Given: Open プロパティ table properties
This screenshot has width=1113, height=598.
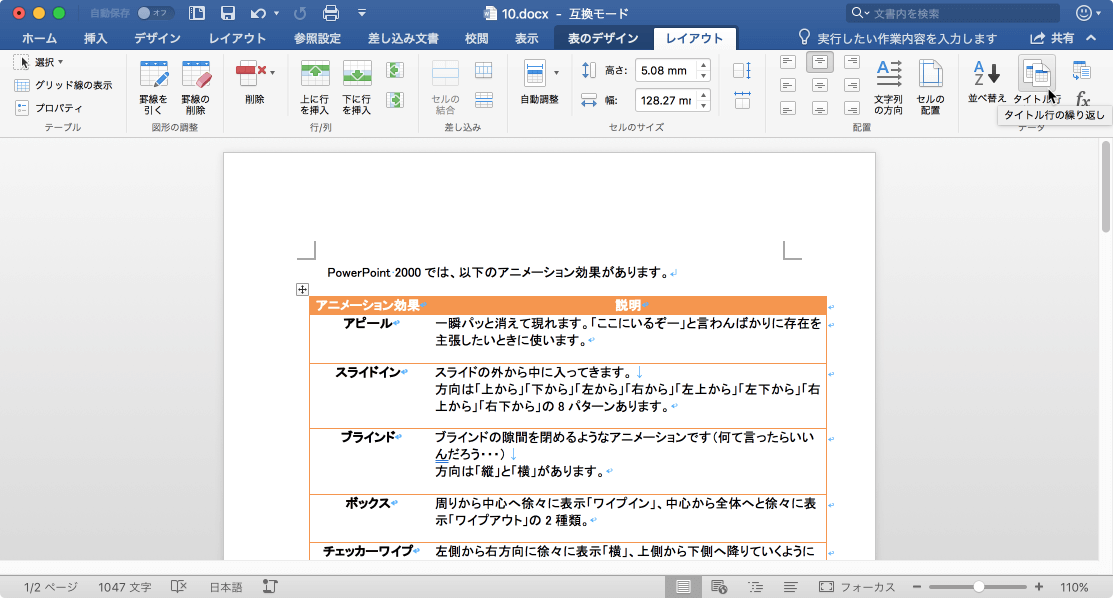Looking at the screenshot, I should pos(48,108).
